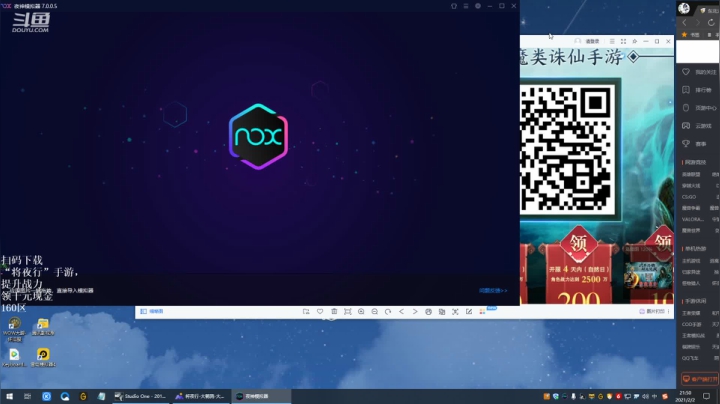Click the Douyu browser back arrow

pos(684,22)
